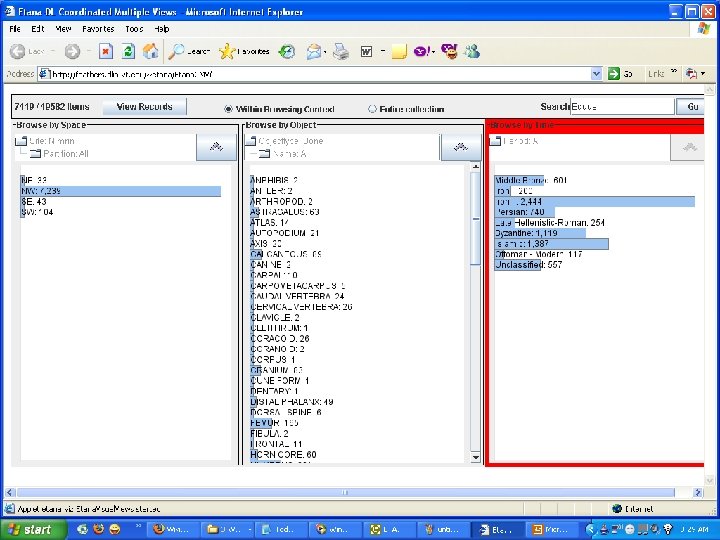Screen dimensions: 720x540
Task: Click the search Go button
Action: (691, 107)
